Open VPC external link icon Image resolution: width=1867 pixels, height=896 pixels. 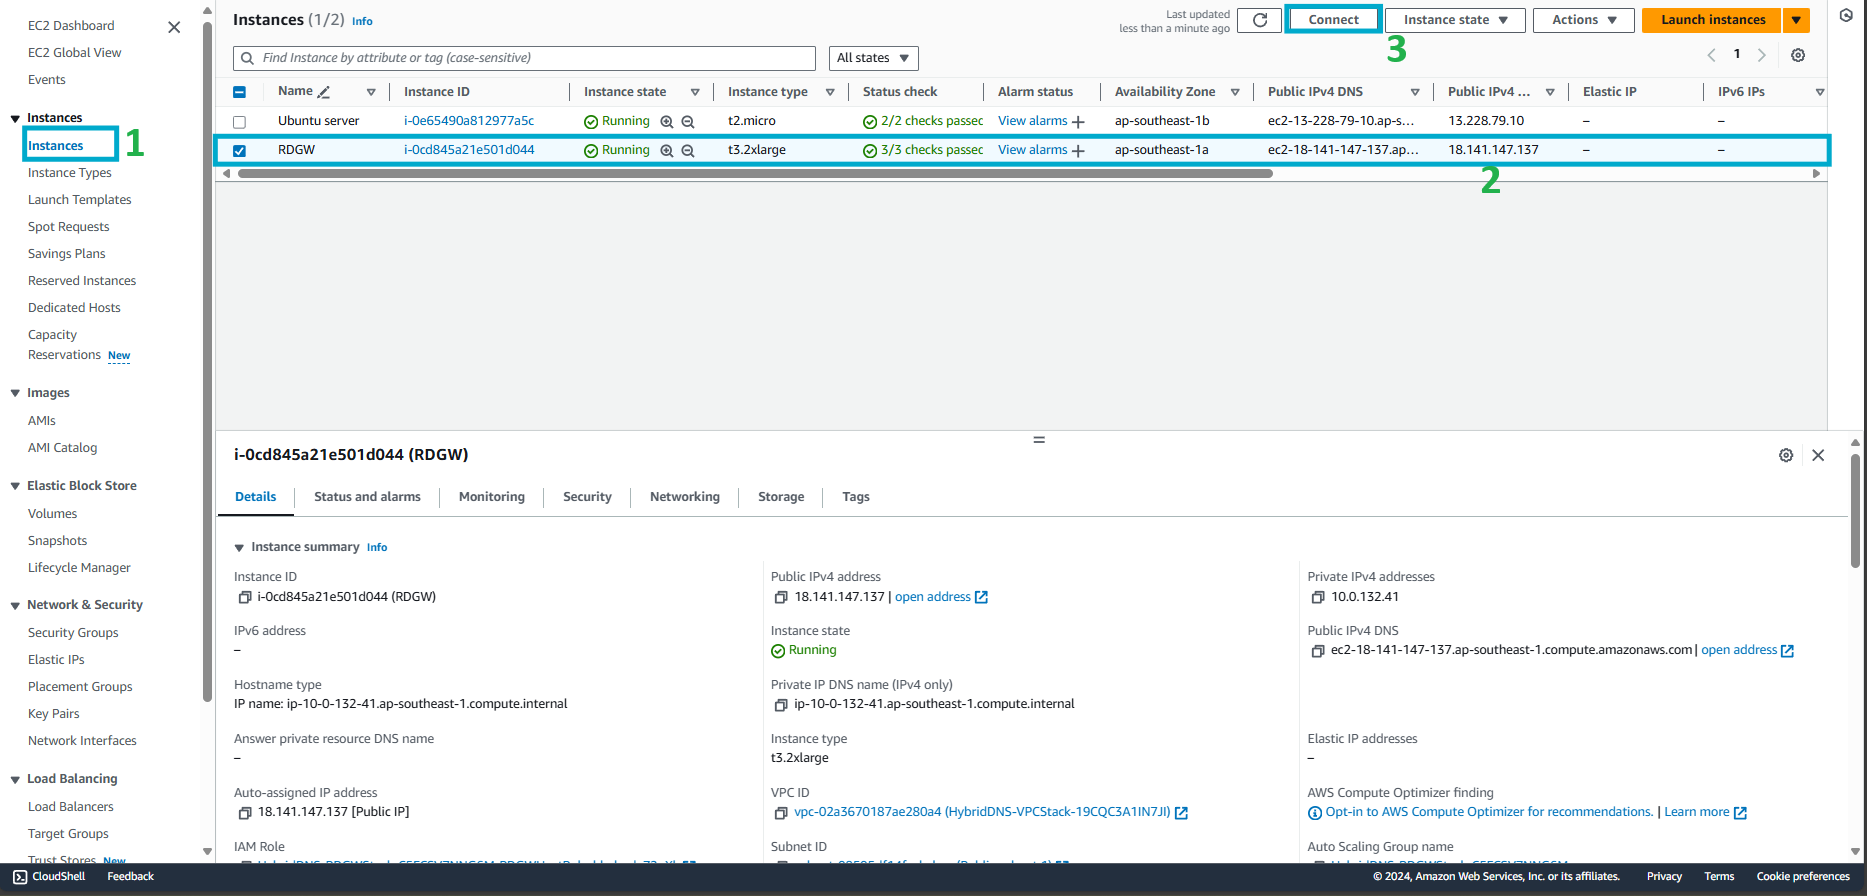pyautogui.click(x=1181, y=813)
